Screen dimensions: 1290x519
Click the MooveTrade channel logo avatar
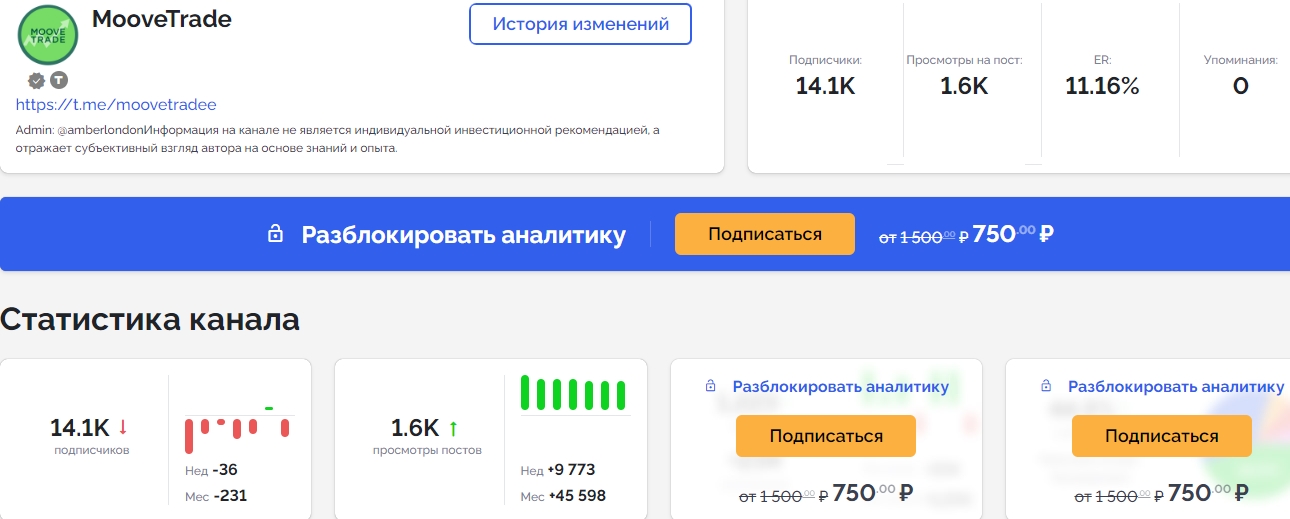[x=48, y=36]
